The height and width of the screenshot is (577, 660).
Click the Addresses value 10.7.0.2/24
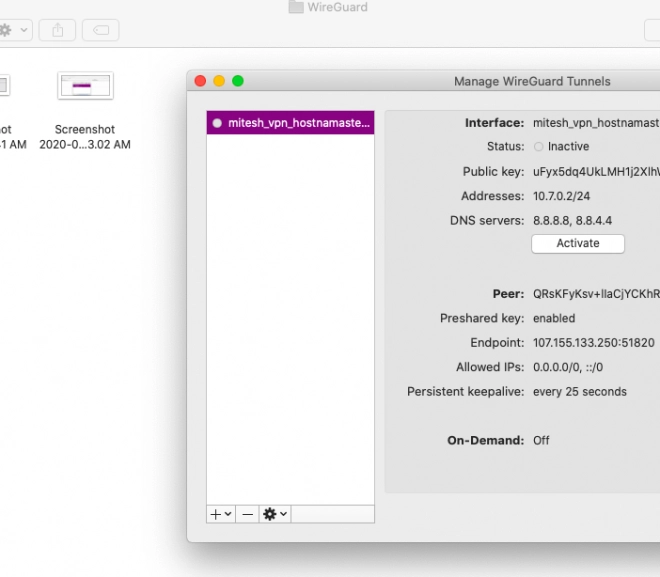coord(562,196)
